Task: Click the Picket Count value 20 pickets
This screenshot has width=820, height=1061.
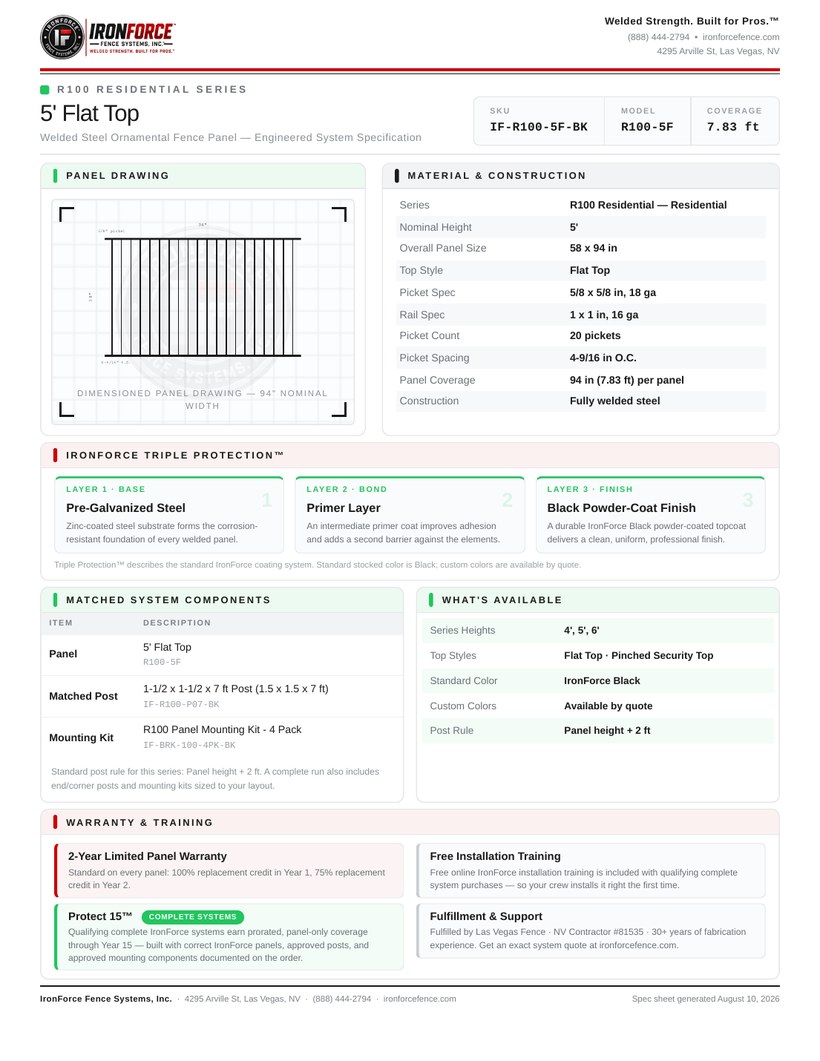Action: point(595,336)
